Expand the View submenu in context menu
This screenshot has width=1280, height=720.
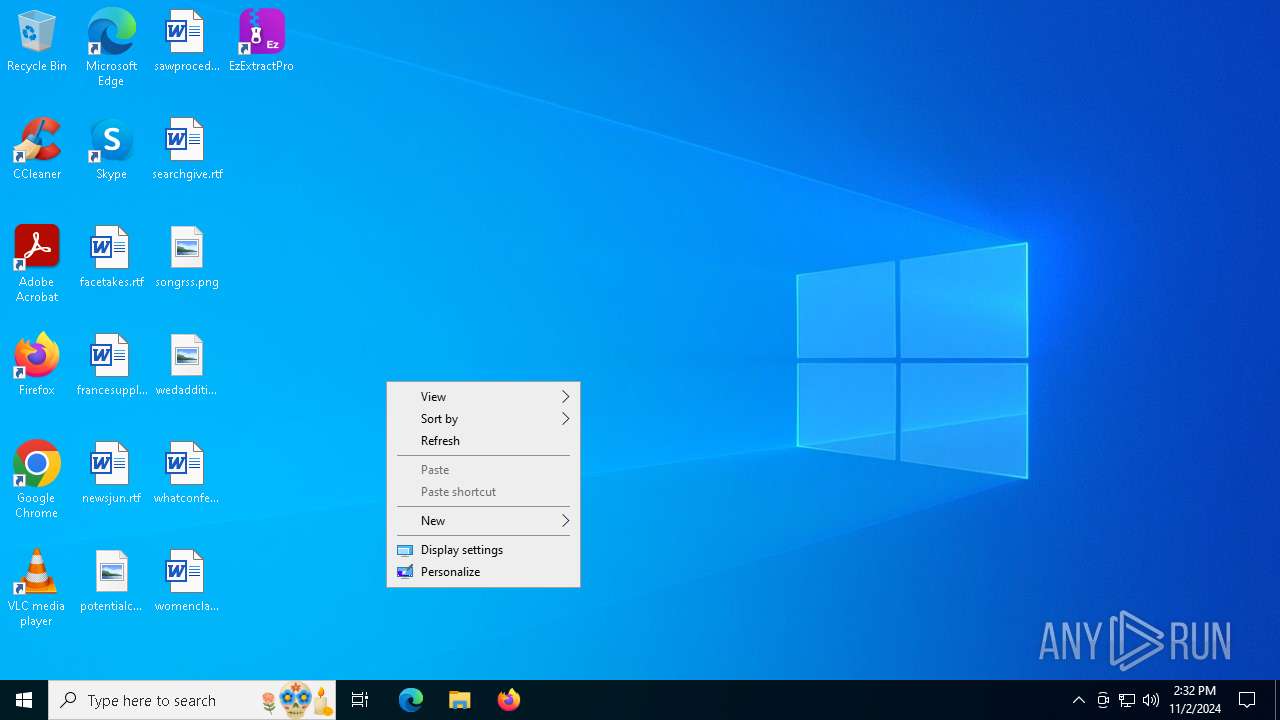click(x=483, y=397)
